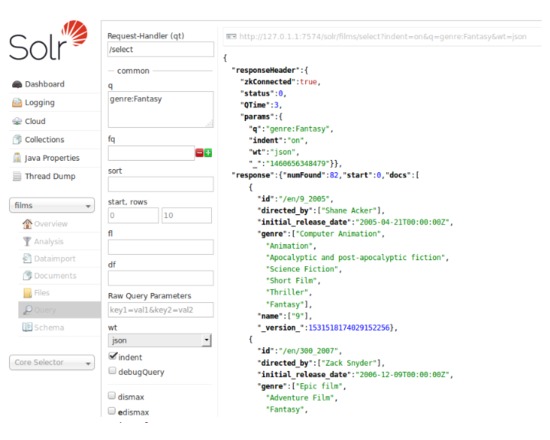Viewport: 550px width, 440px height.
Task: Click the Cloud icon in sidebar
Action: [x=17, y=121]
